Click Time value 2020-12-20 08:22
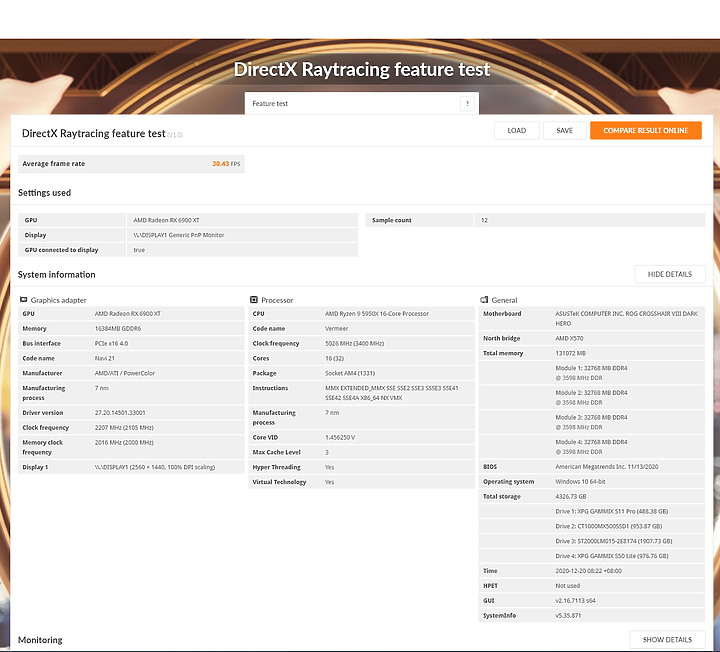The width and height of the screenshot is (720, 652). pyautogui.click(x=588, y=571)
